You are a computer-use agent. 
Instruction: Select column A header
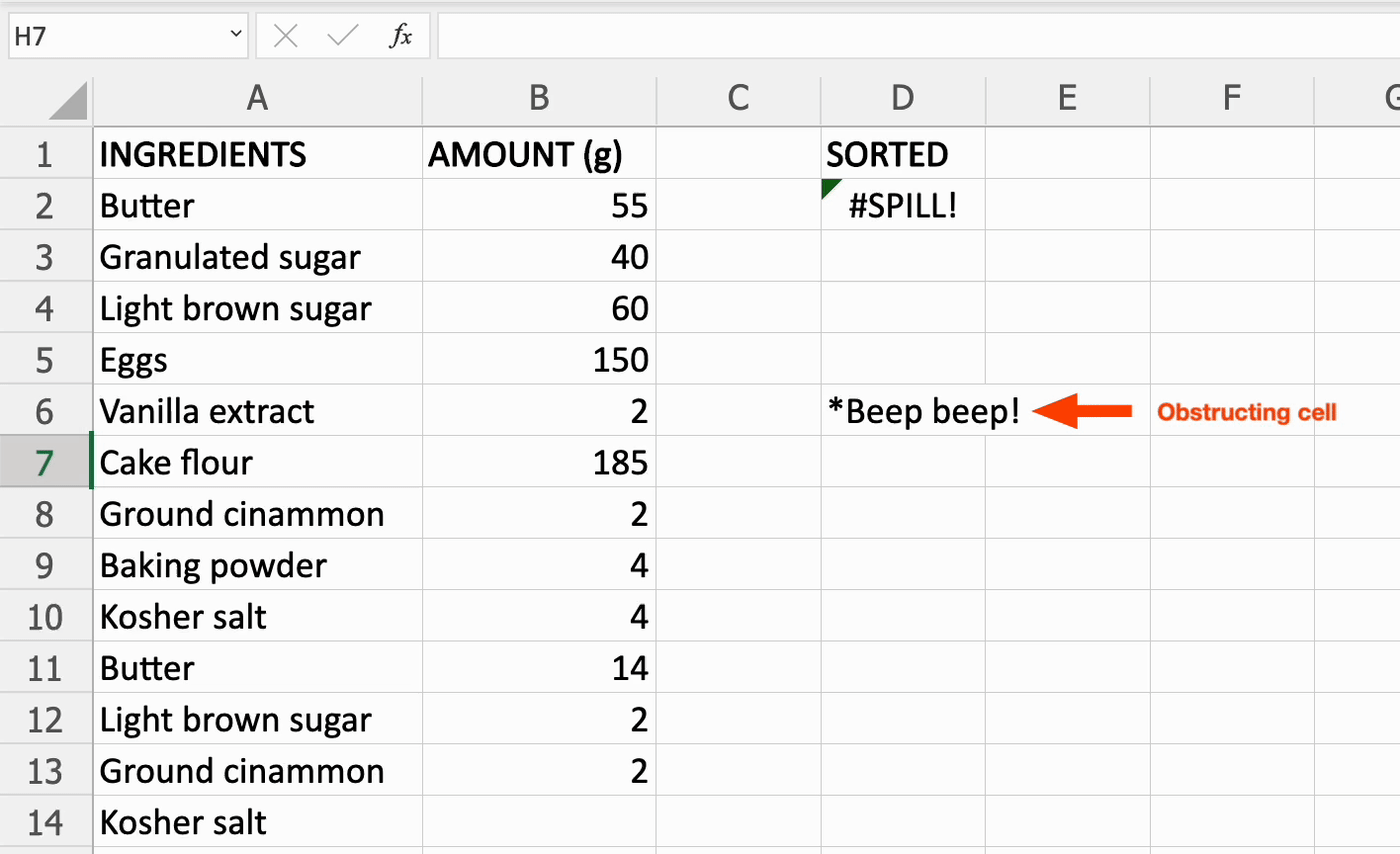coord(257,97)
